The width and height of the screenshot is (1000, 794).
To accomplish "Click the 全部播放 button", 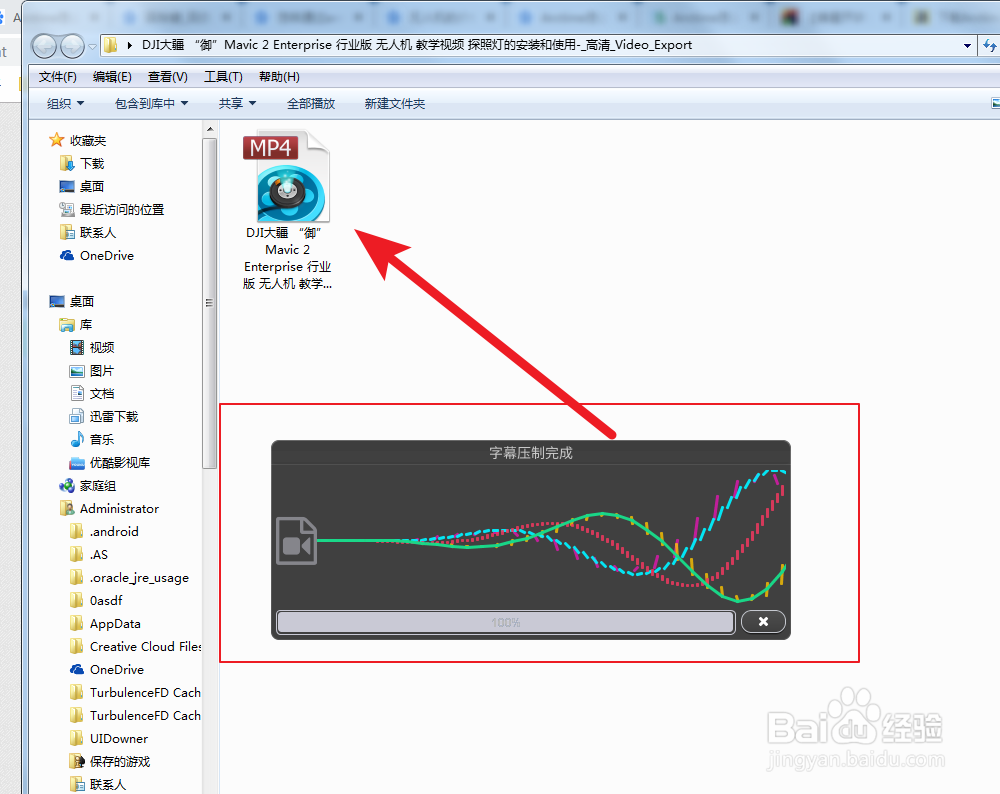I will [x=311, y=103].
